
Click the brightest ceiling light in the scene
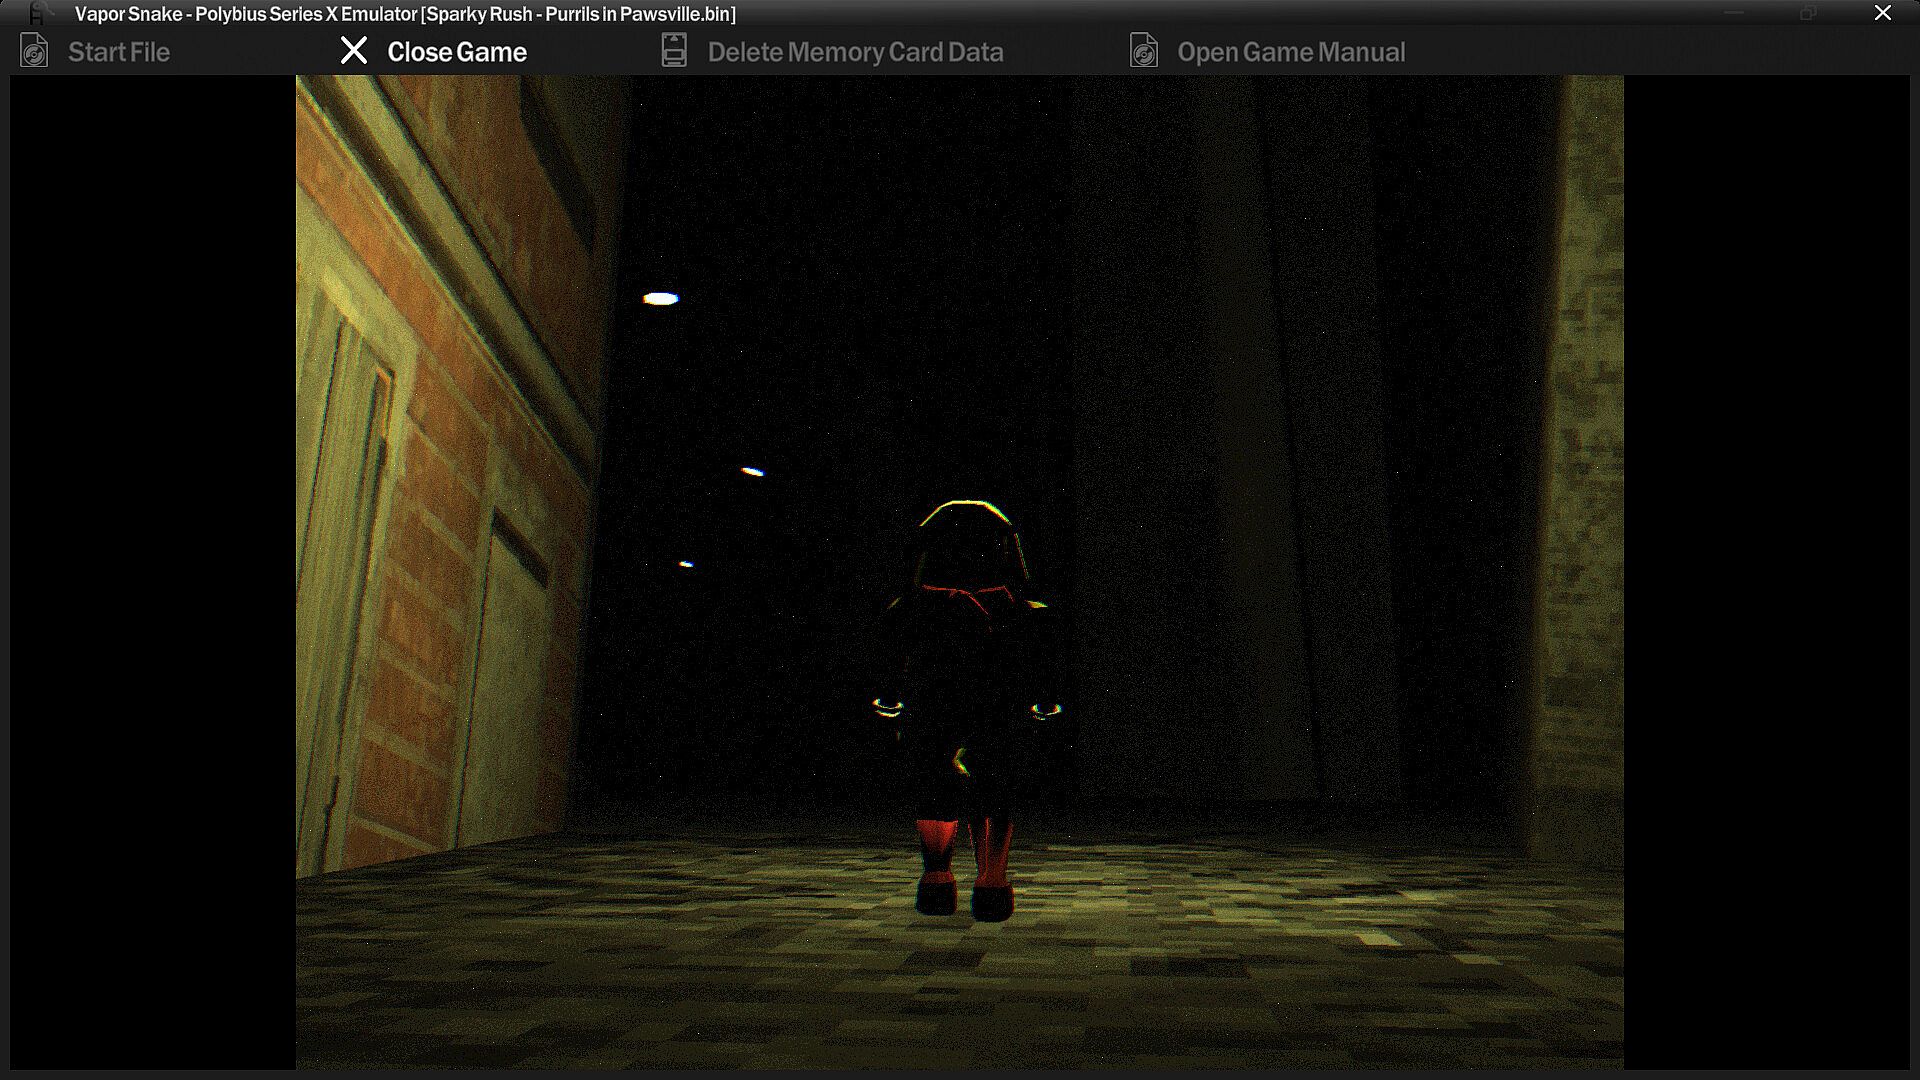(x=660, y=298)
